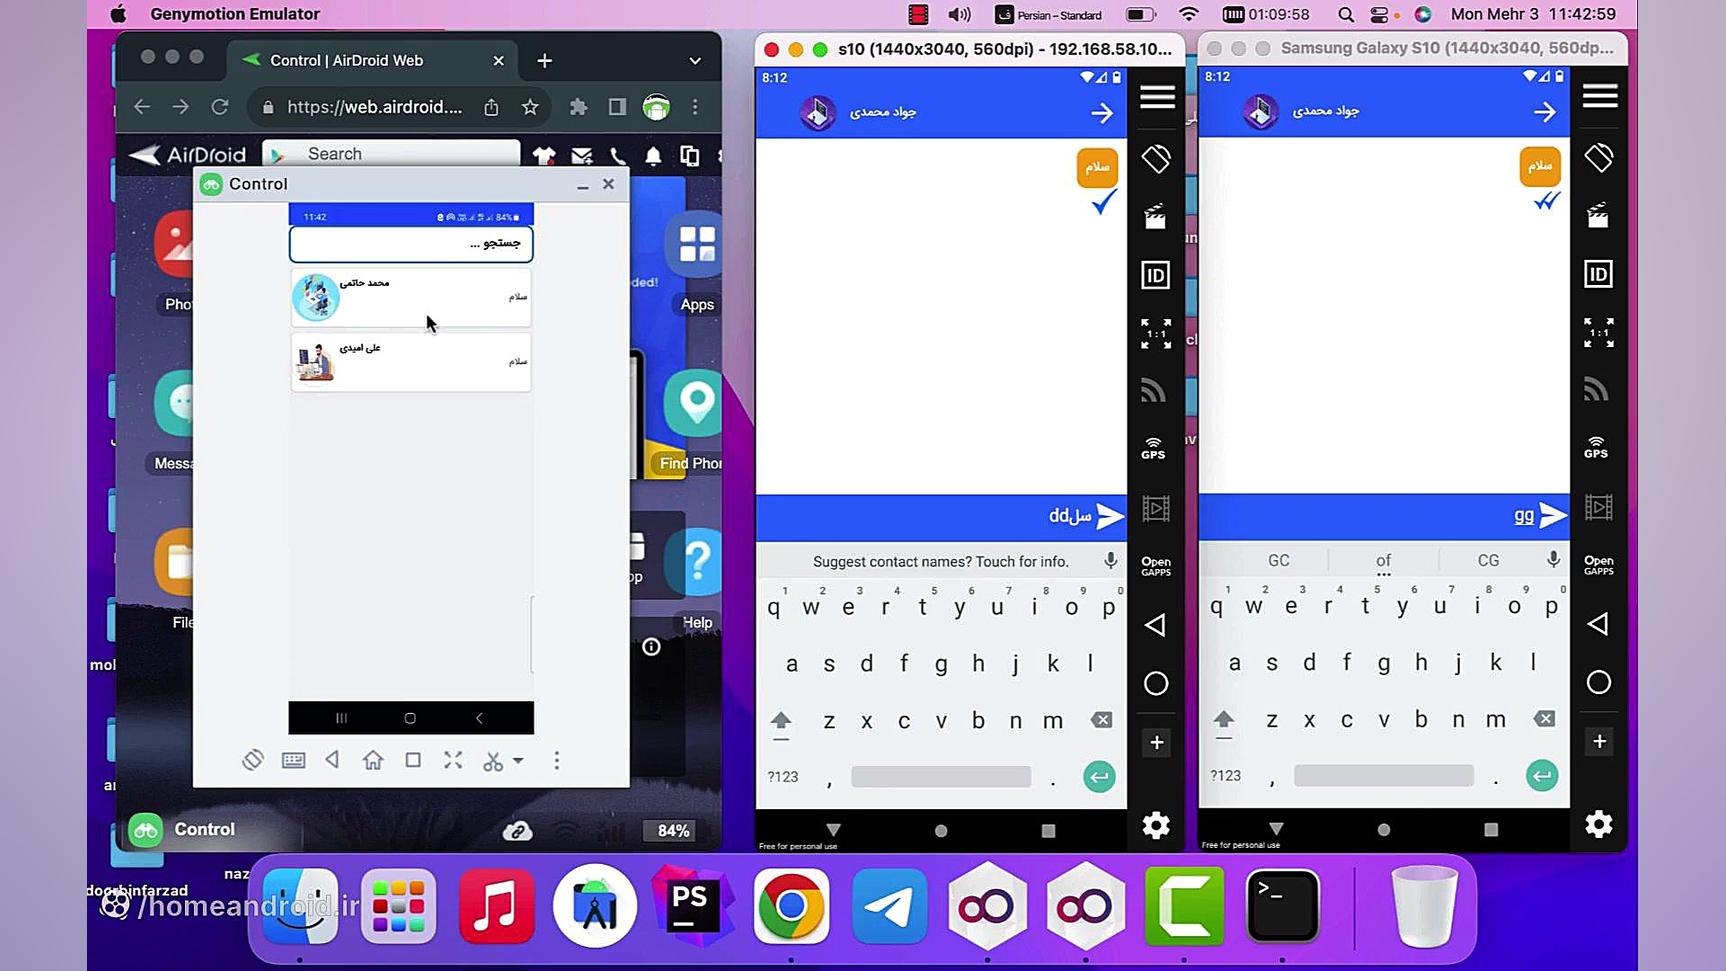Click fullscreen expand icon in Control toolbar

pos(453,760)
